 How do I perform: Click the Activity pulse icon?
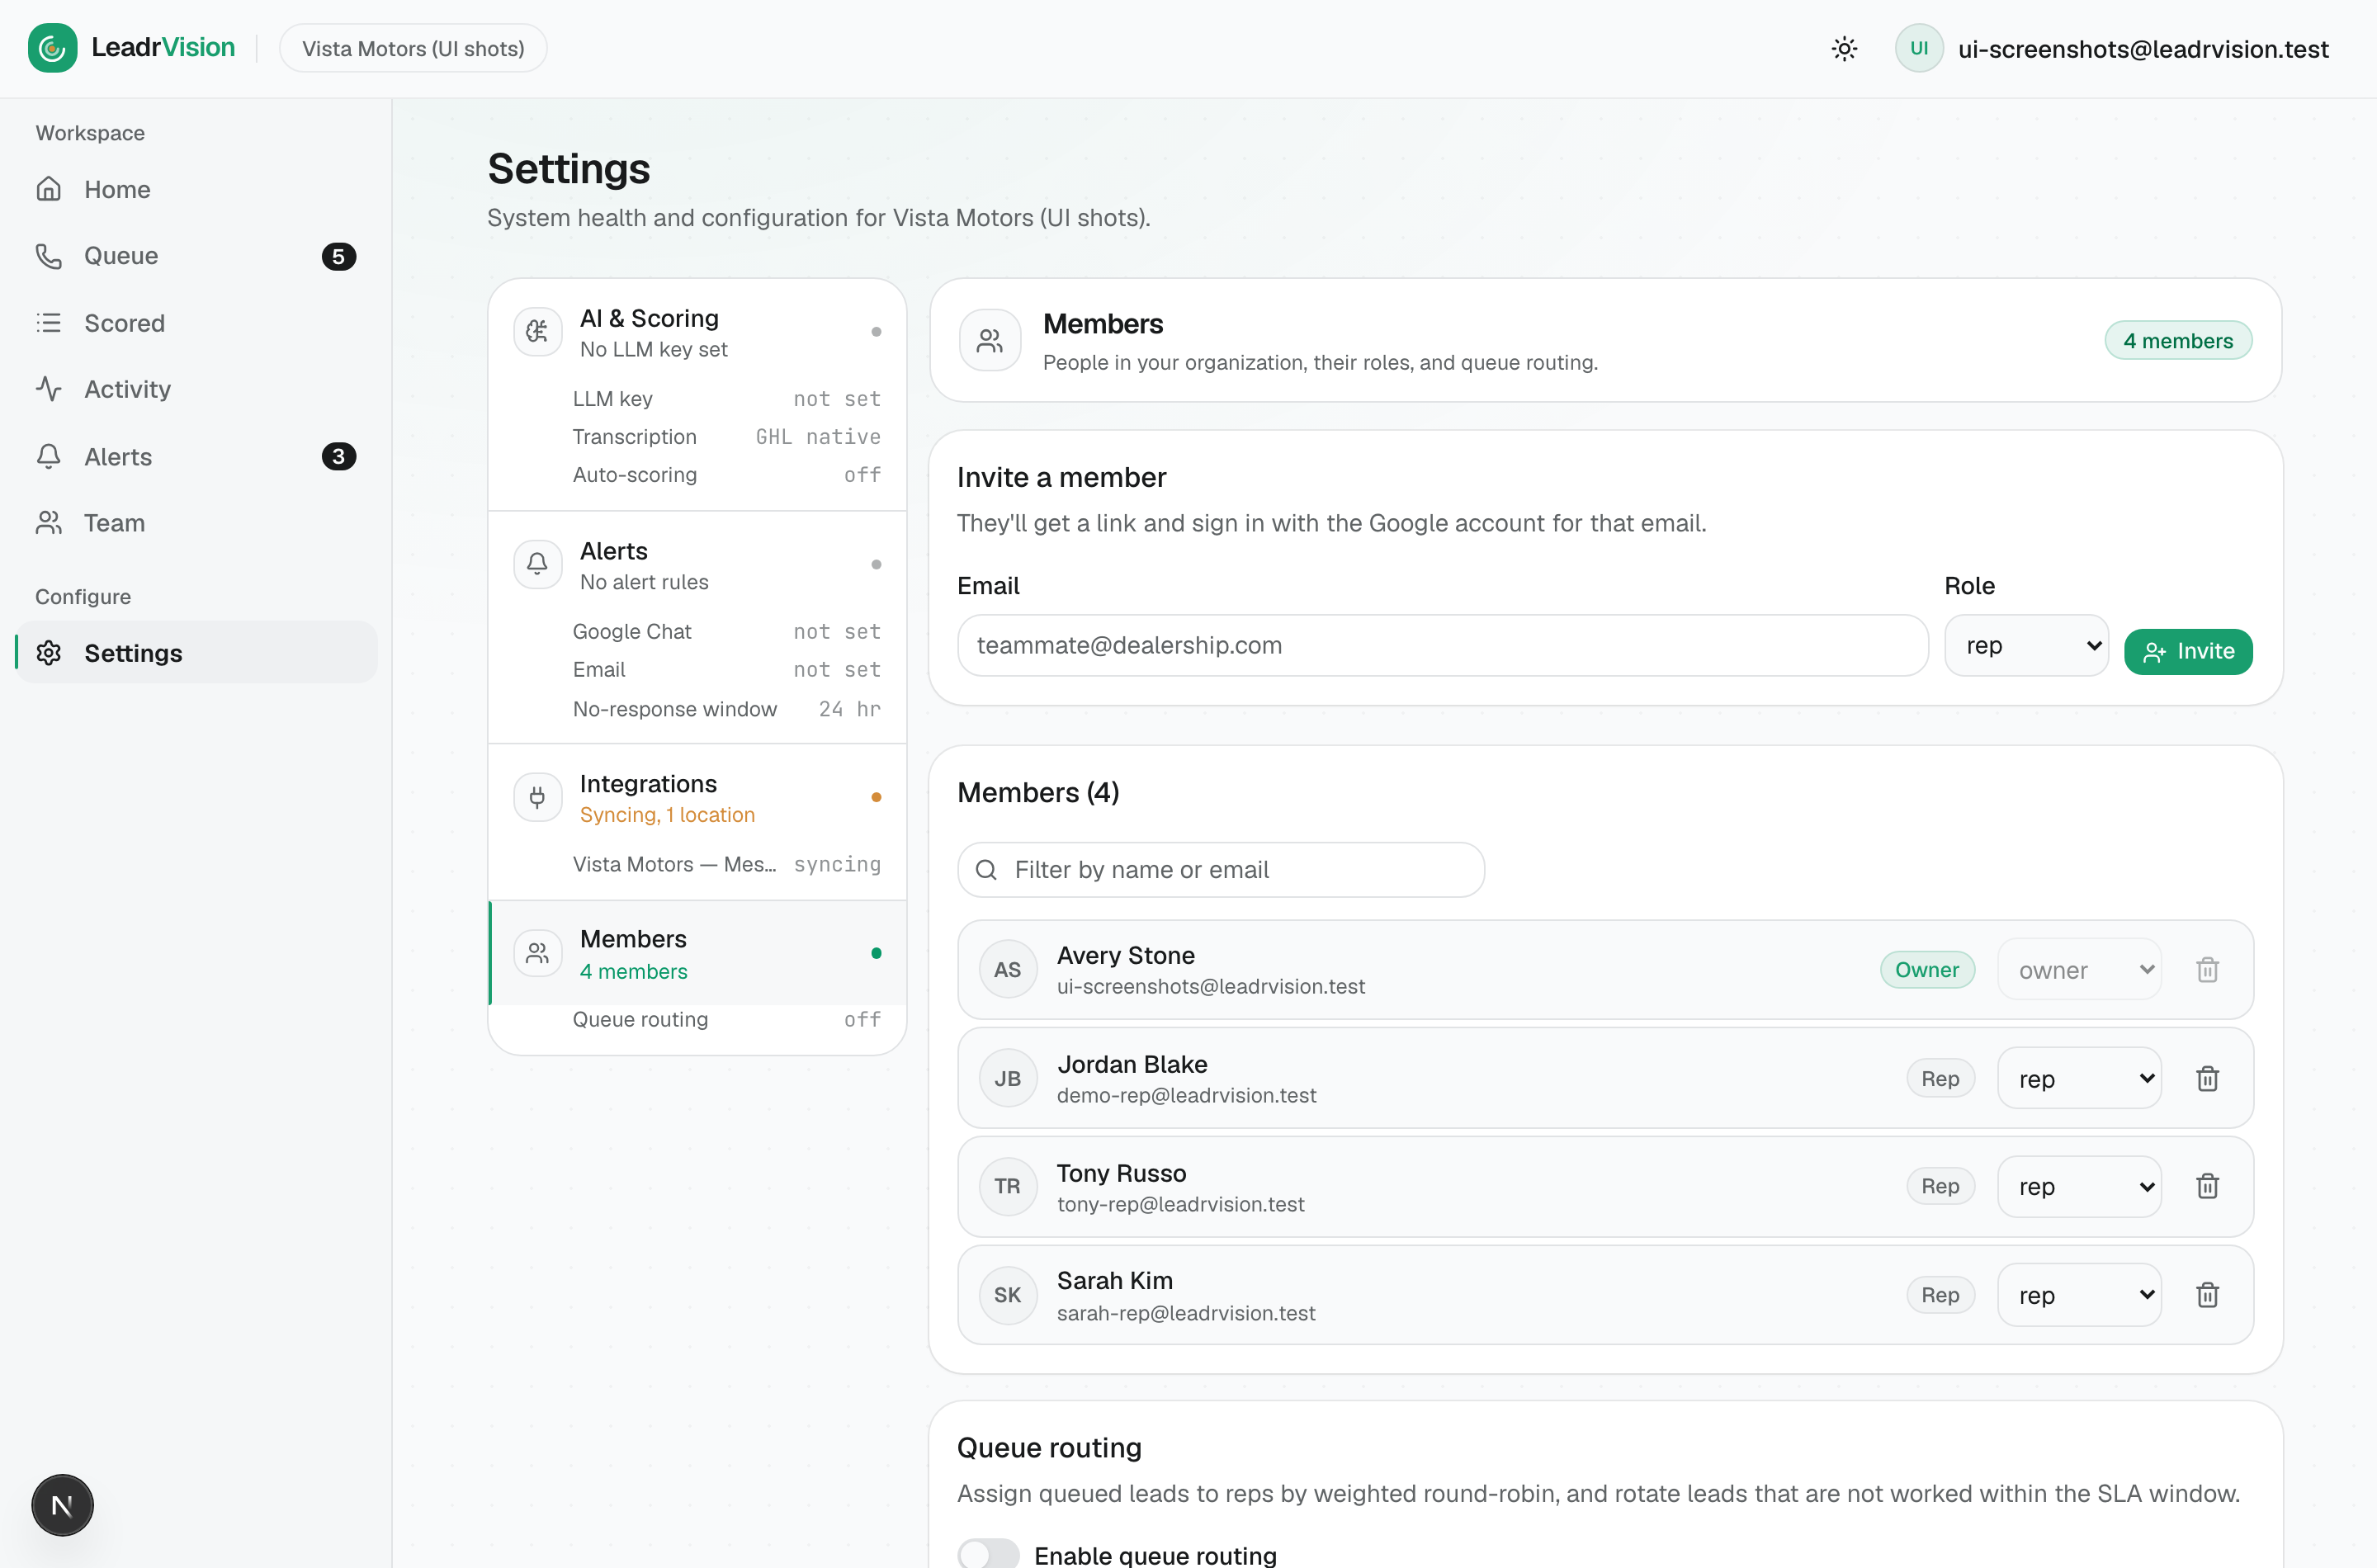pos(49,389)
